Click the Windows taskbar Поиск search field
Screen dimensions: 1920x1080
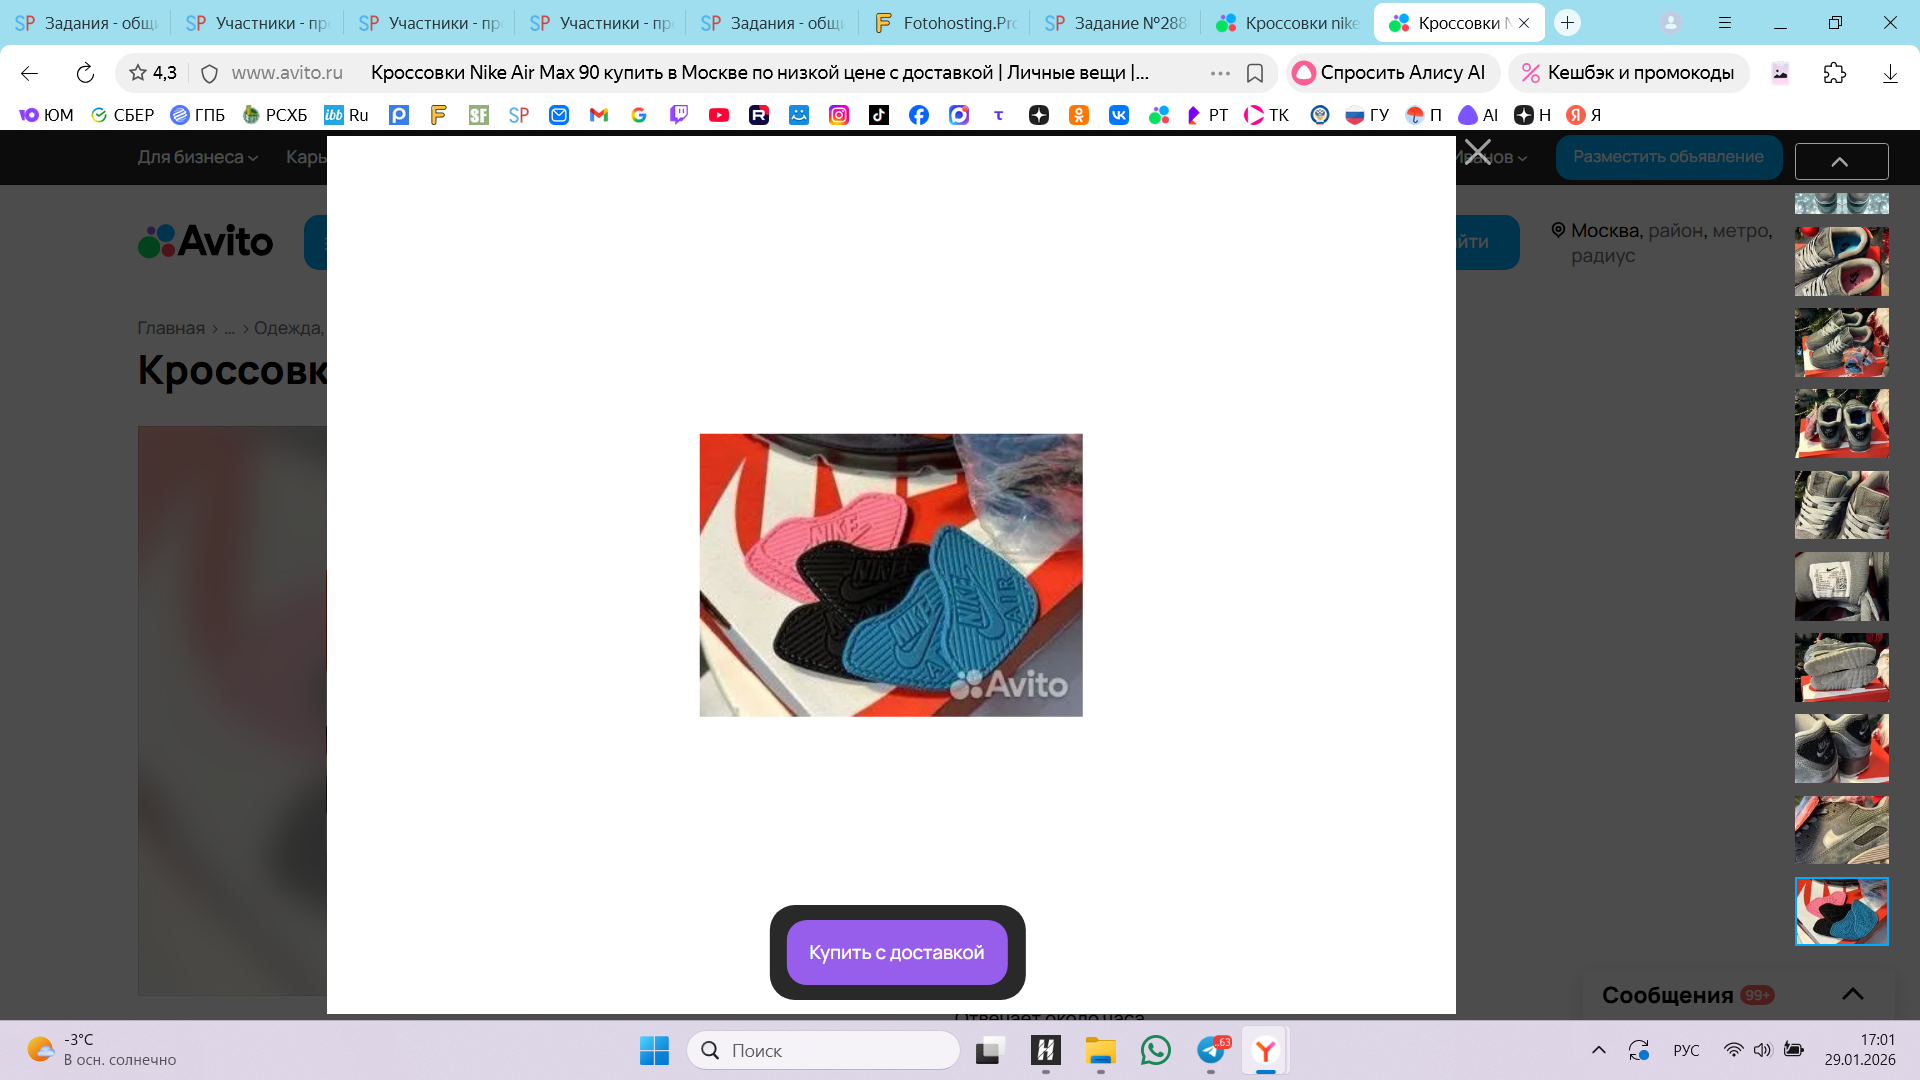pos(823,1050)
